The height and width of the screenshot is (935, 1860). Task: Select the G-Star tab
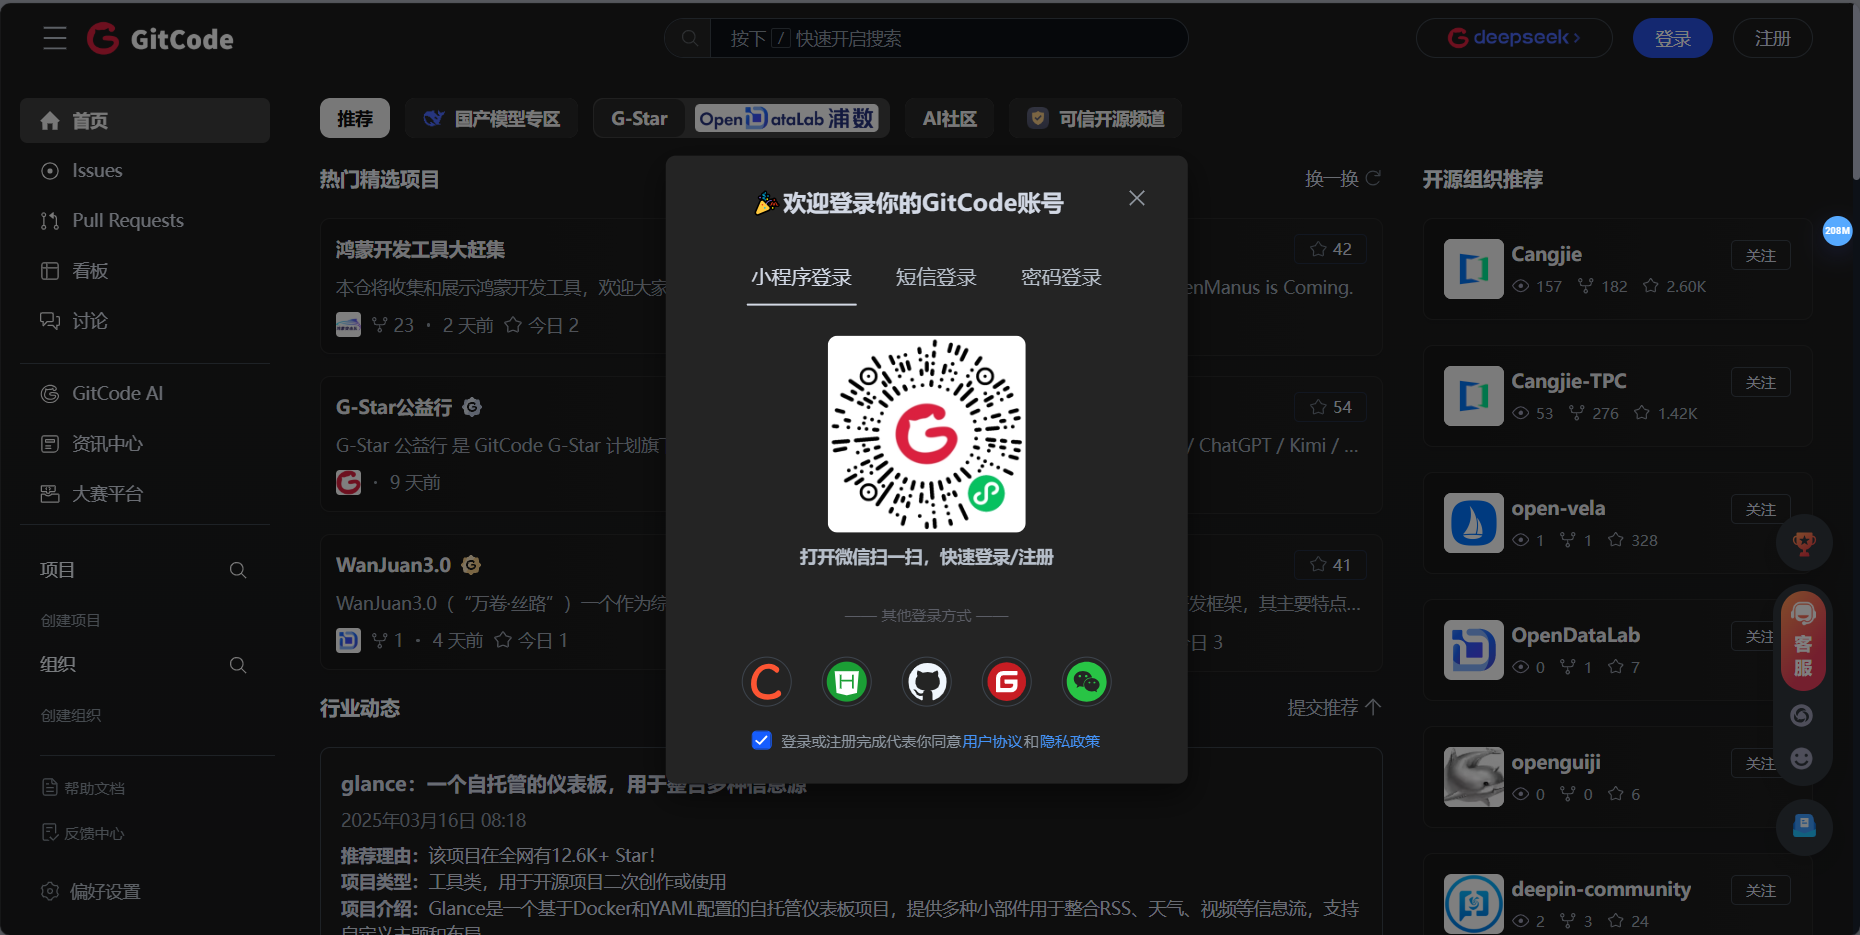click(x=639, y=118)
